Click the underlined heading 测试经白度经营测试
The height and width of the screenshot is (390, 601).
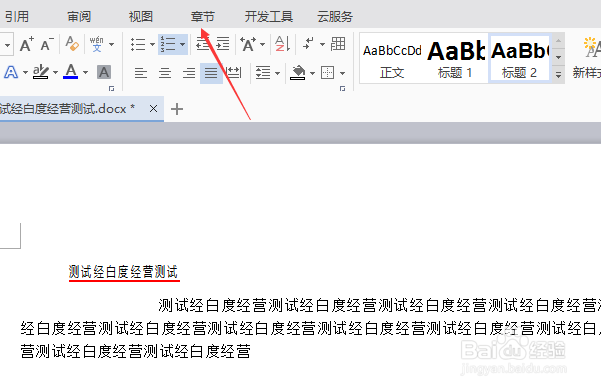[x=123, y=272]
